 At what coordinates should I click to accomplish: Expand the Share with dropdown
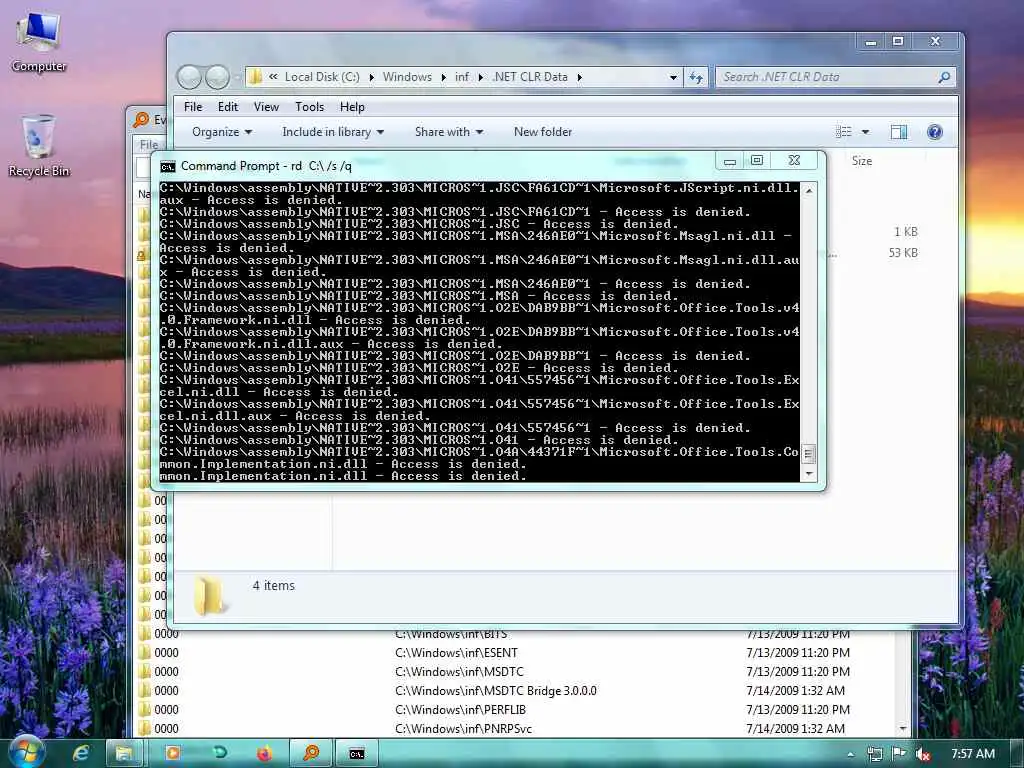pyautogui.click(x=449, y=132)
